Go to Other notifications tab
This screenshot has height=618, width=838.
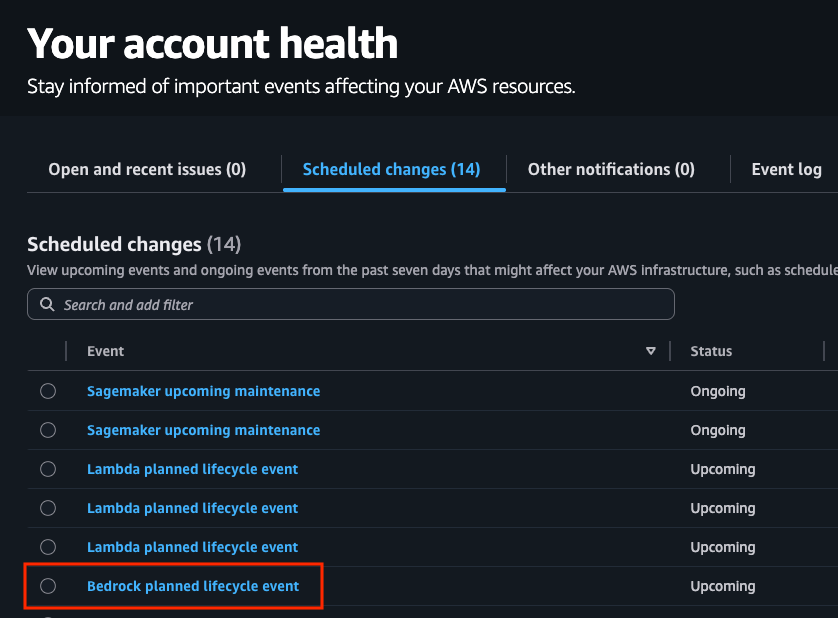point(611,170)
